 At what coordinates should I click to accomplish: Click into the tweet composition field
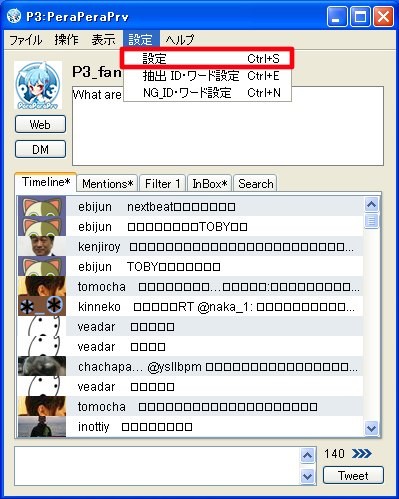(x=157, y=466)
